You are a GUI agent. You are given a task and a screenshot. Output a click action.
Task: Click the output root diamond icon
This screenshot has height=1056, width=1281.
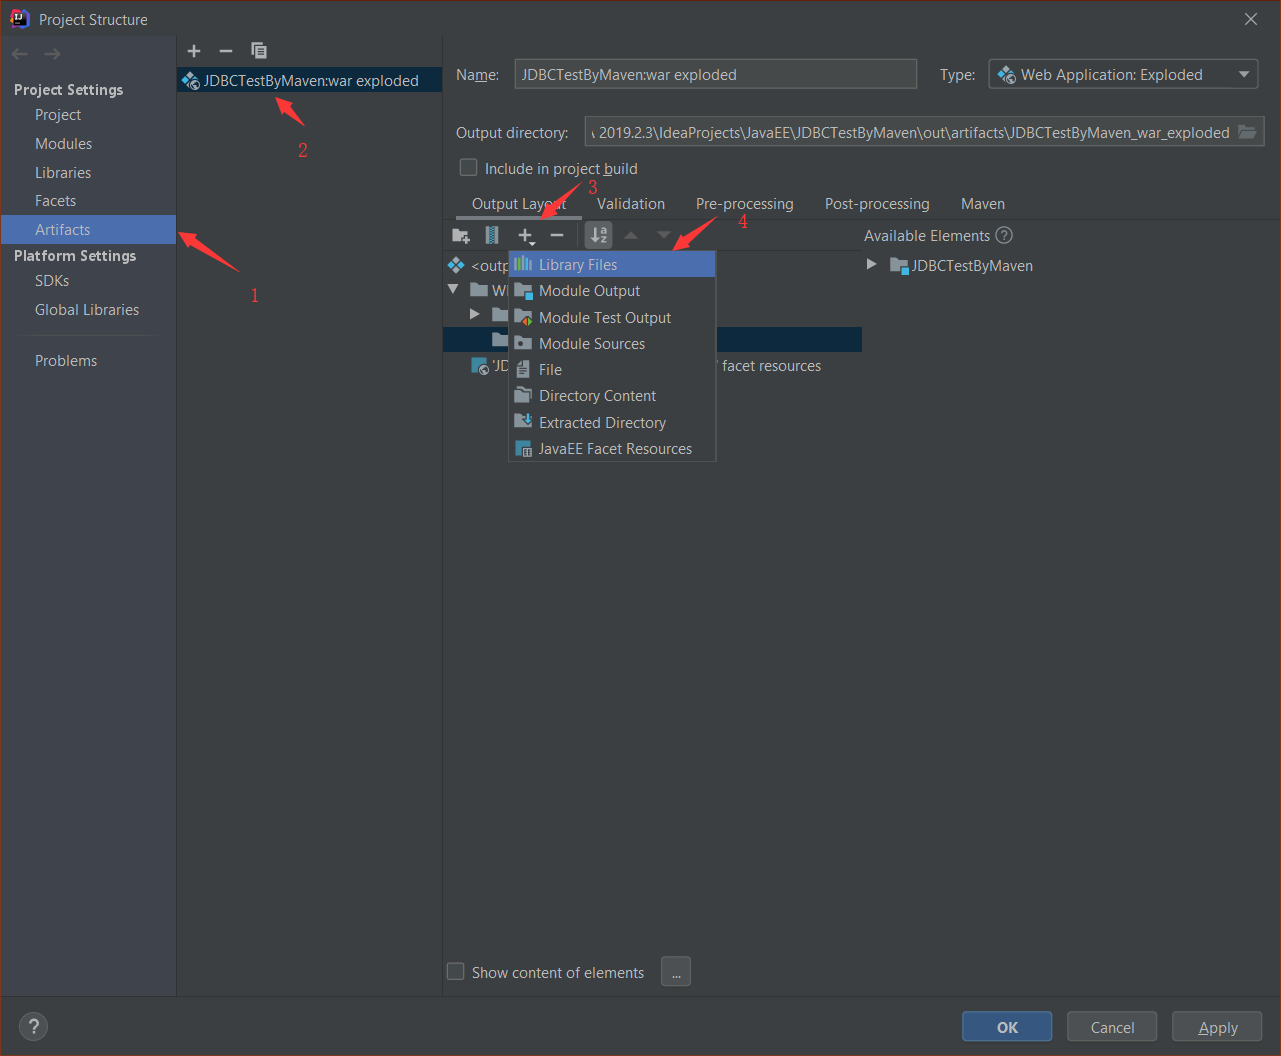(x=456, y=265)
